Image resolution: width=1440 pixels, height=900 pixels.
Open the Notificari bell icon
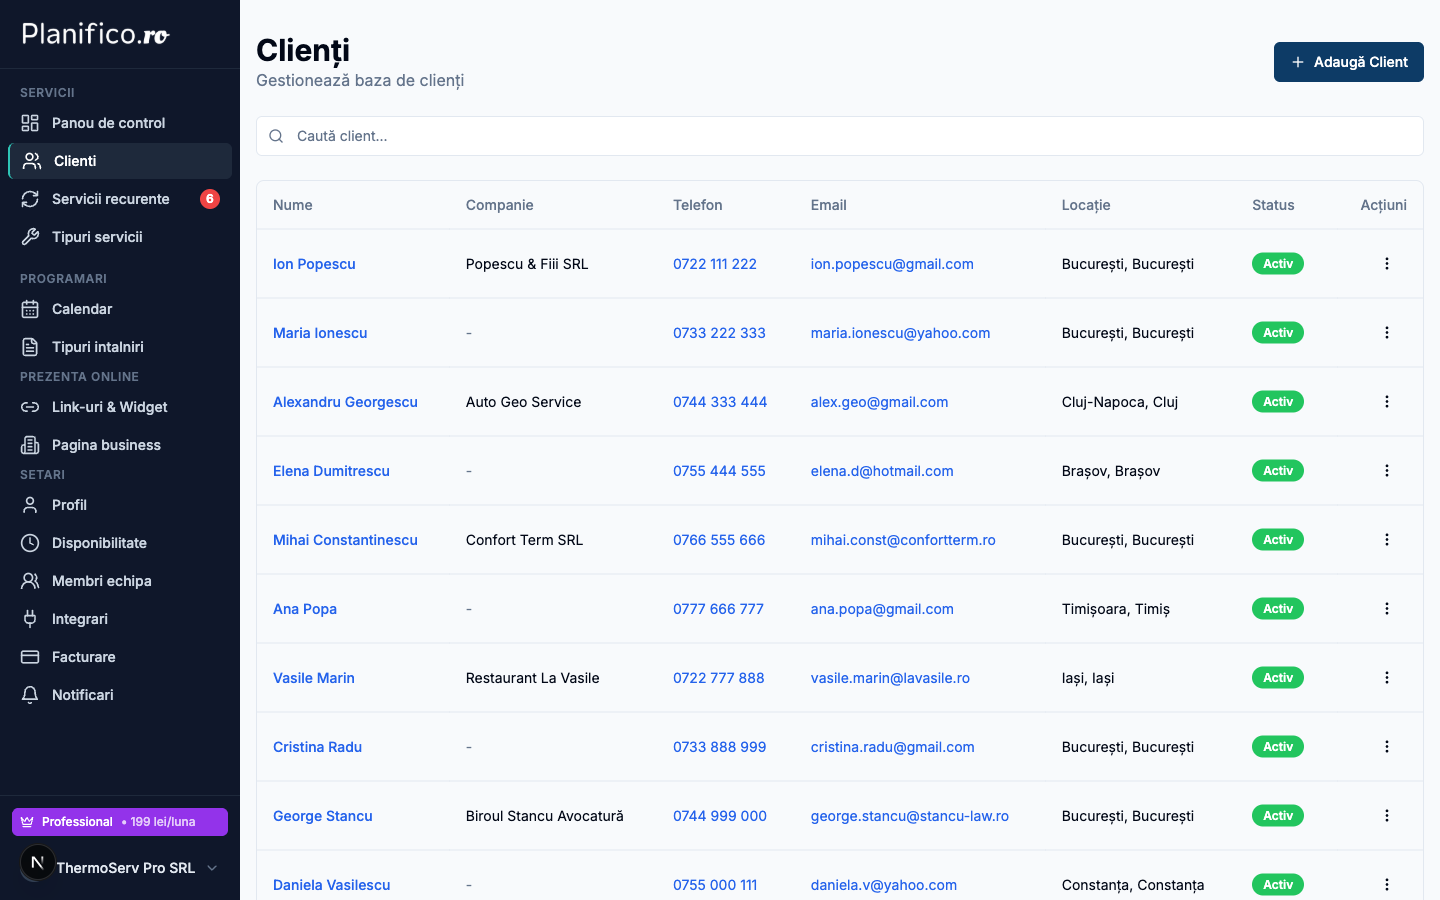coord(30,695)
